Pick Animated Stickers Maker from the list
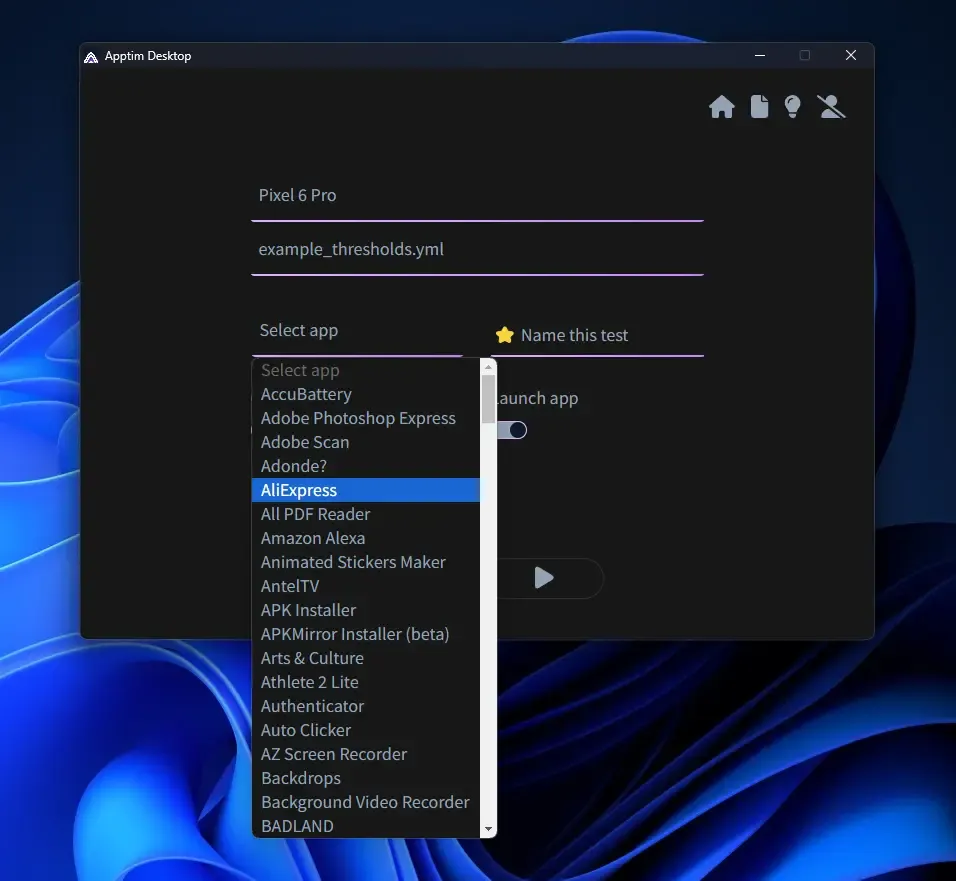This screenshot has height=881, width=956. pyautogui.click(x=366, y=562)
